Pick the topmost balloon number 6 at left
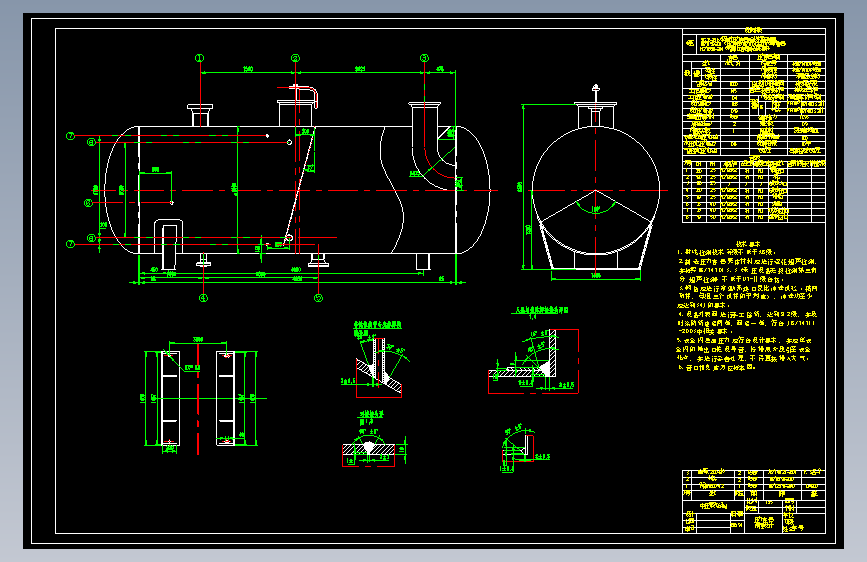 pyautogui.click(x=91, y=142)
